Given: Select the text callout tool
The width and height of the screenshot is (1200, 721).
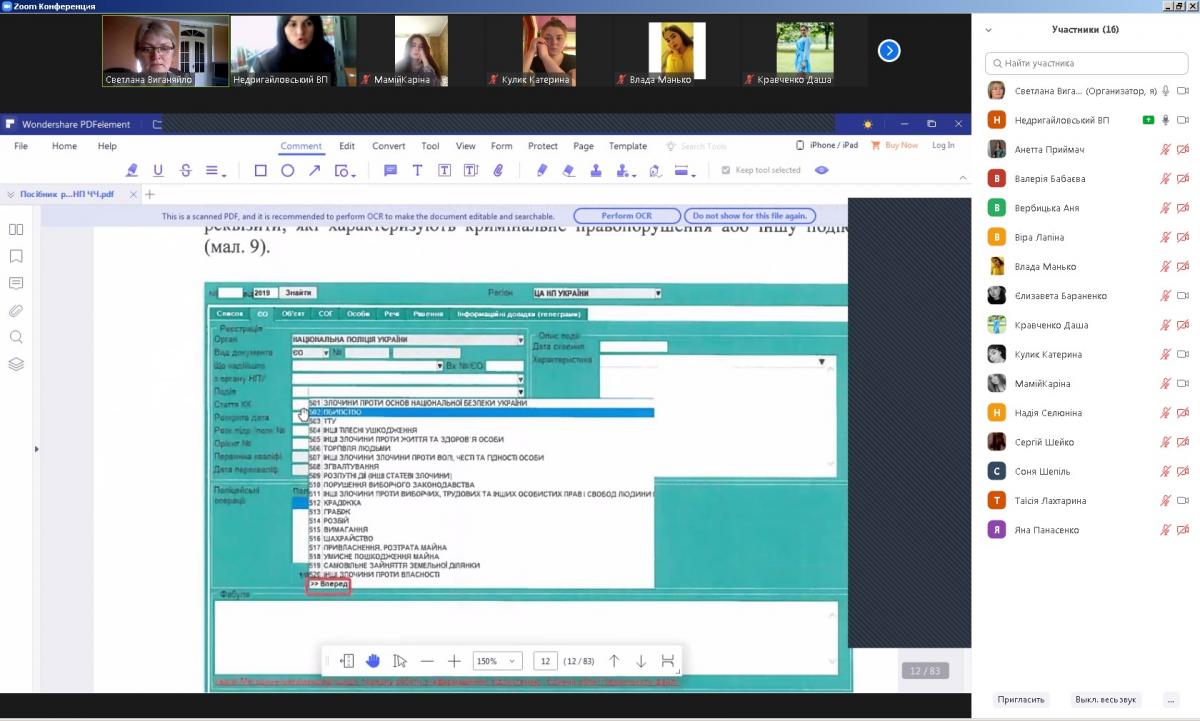Looking at the screenshot, I should pos(471,171).
